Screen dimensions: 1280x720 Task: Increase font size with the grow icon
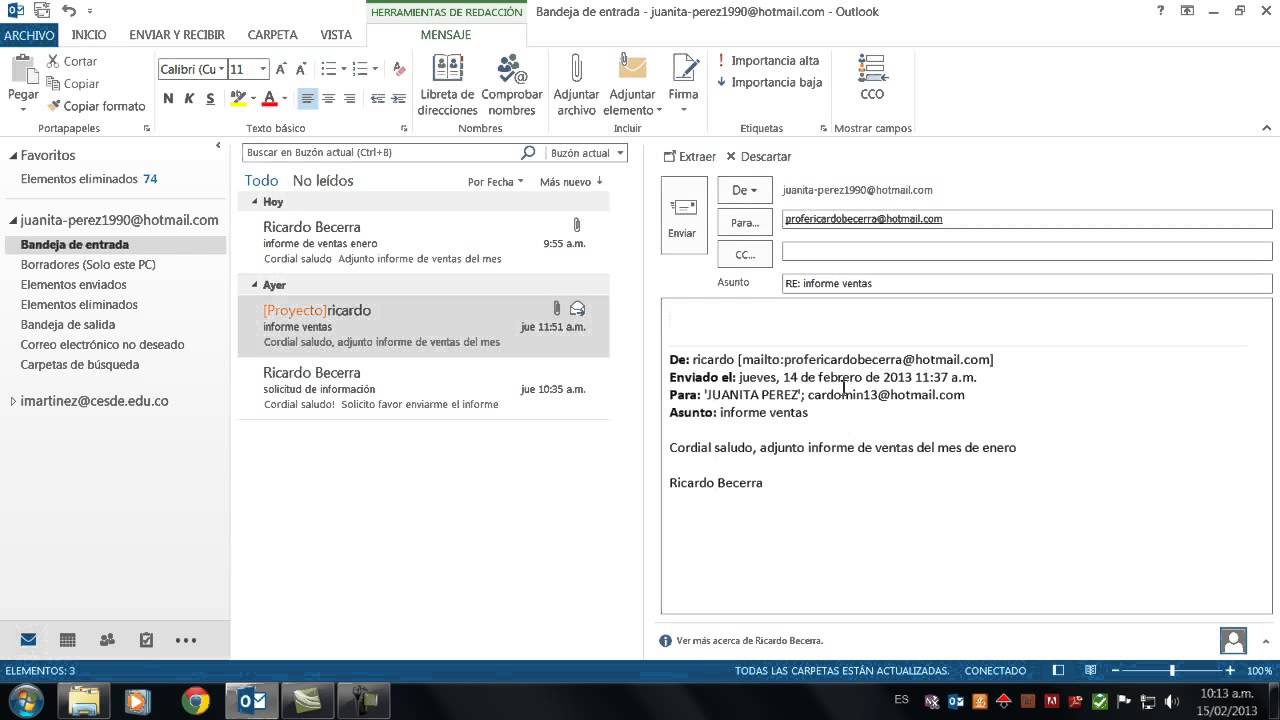282,69
